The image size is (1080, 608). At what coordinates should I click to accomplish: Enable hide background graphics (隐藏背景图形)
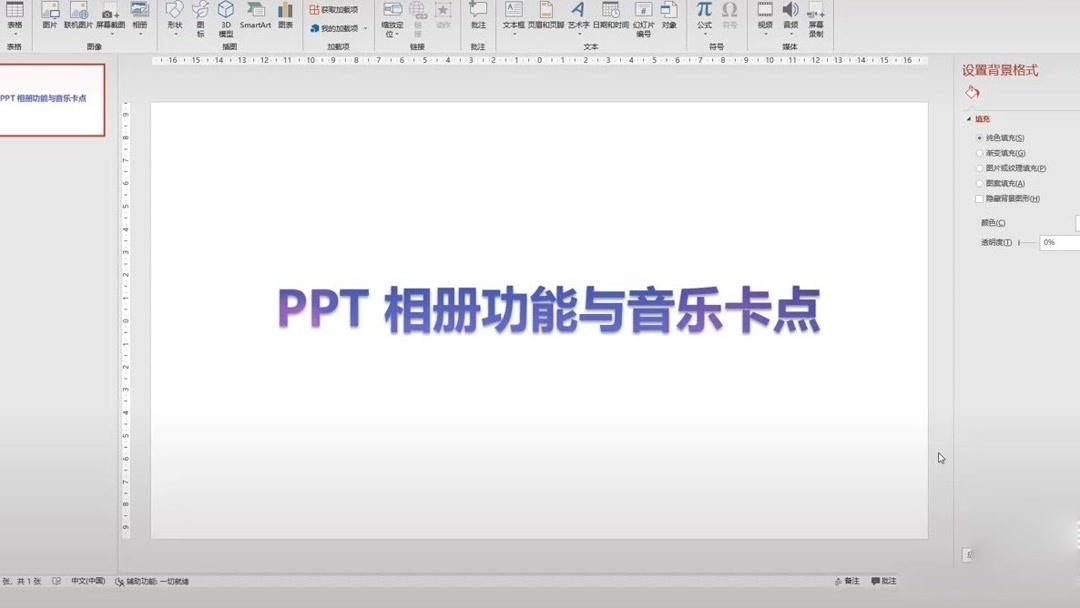(x=980, y=198)
